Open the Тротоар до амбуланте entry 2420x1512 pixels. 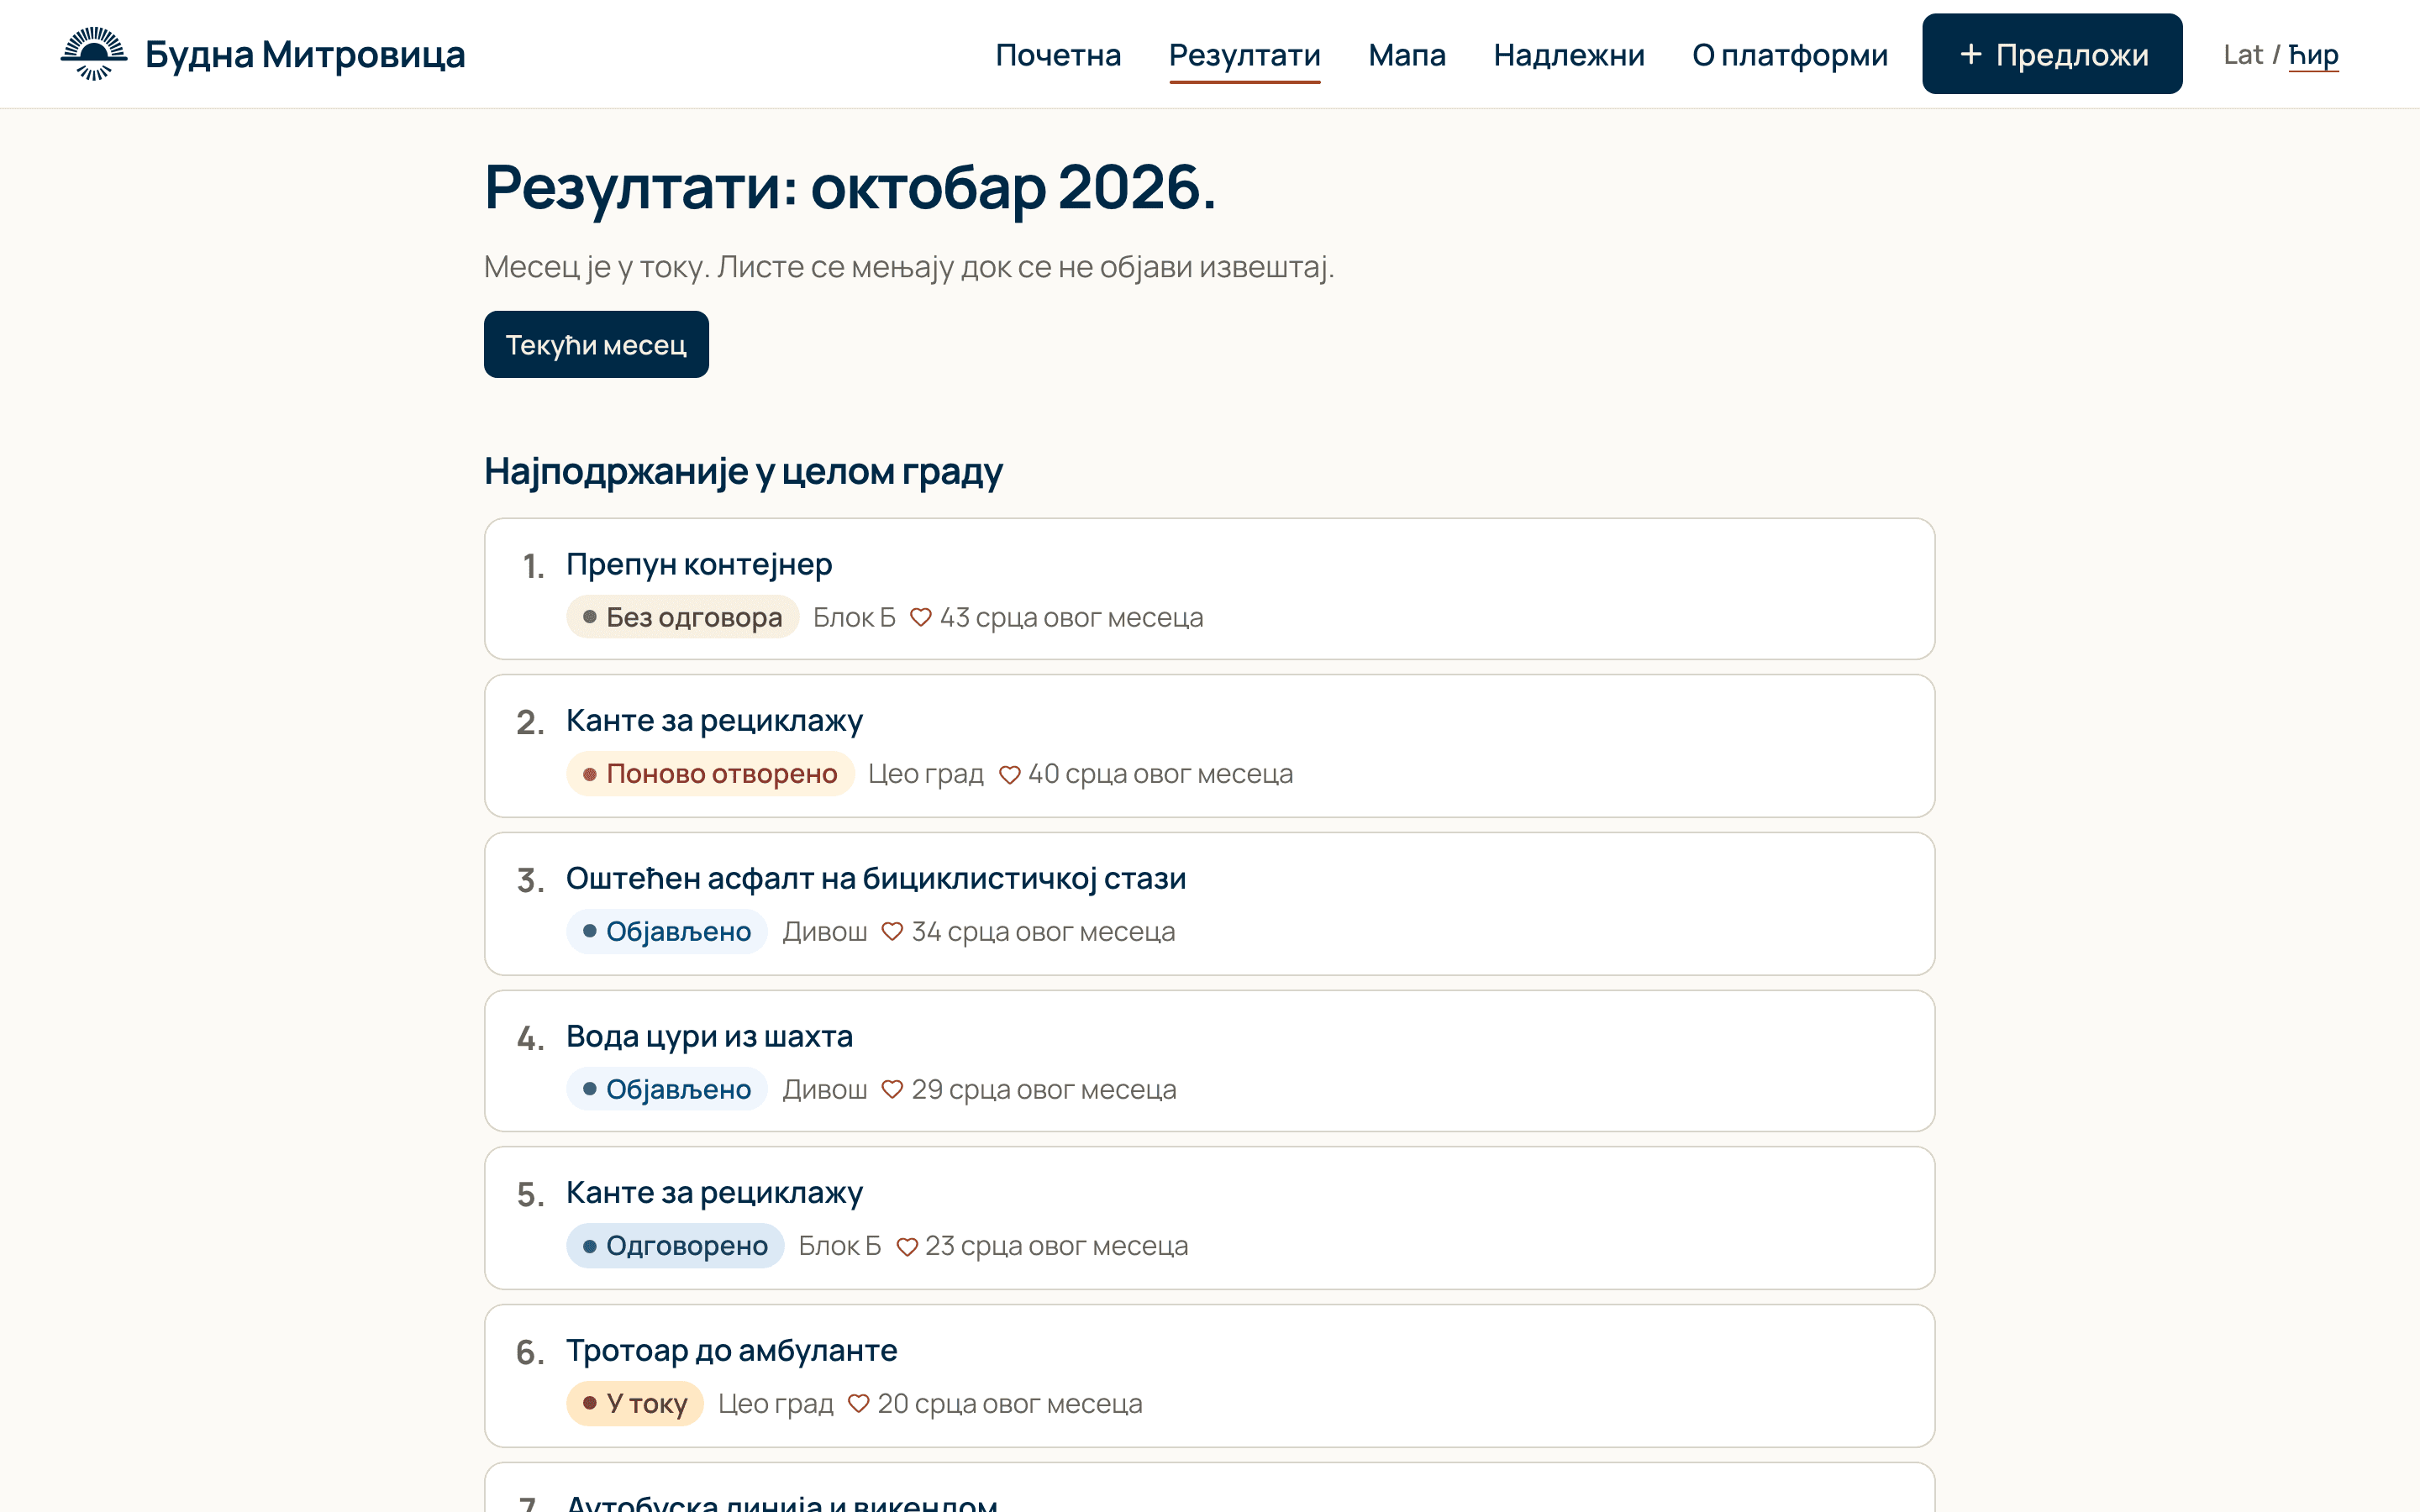click(1209, 1376)
